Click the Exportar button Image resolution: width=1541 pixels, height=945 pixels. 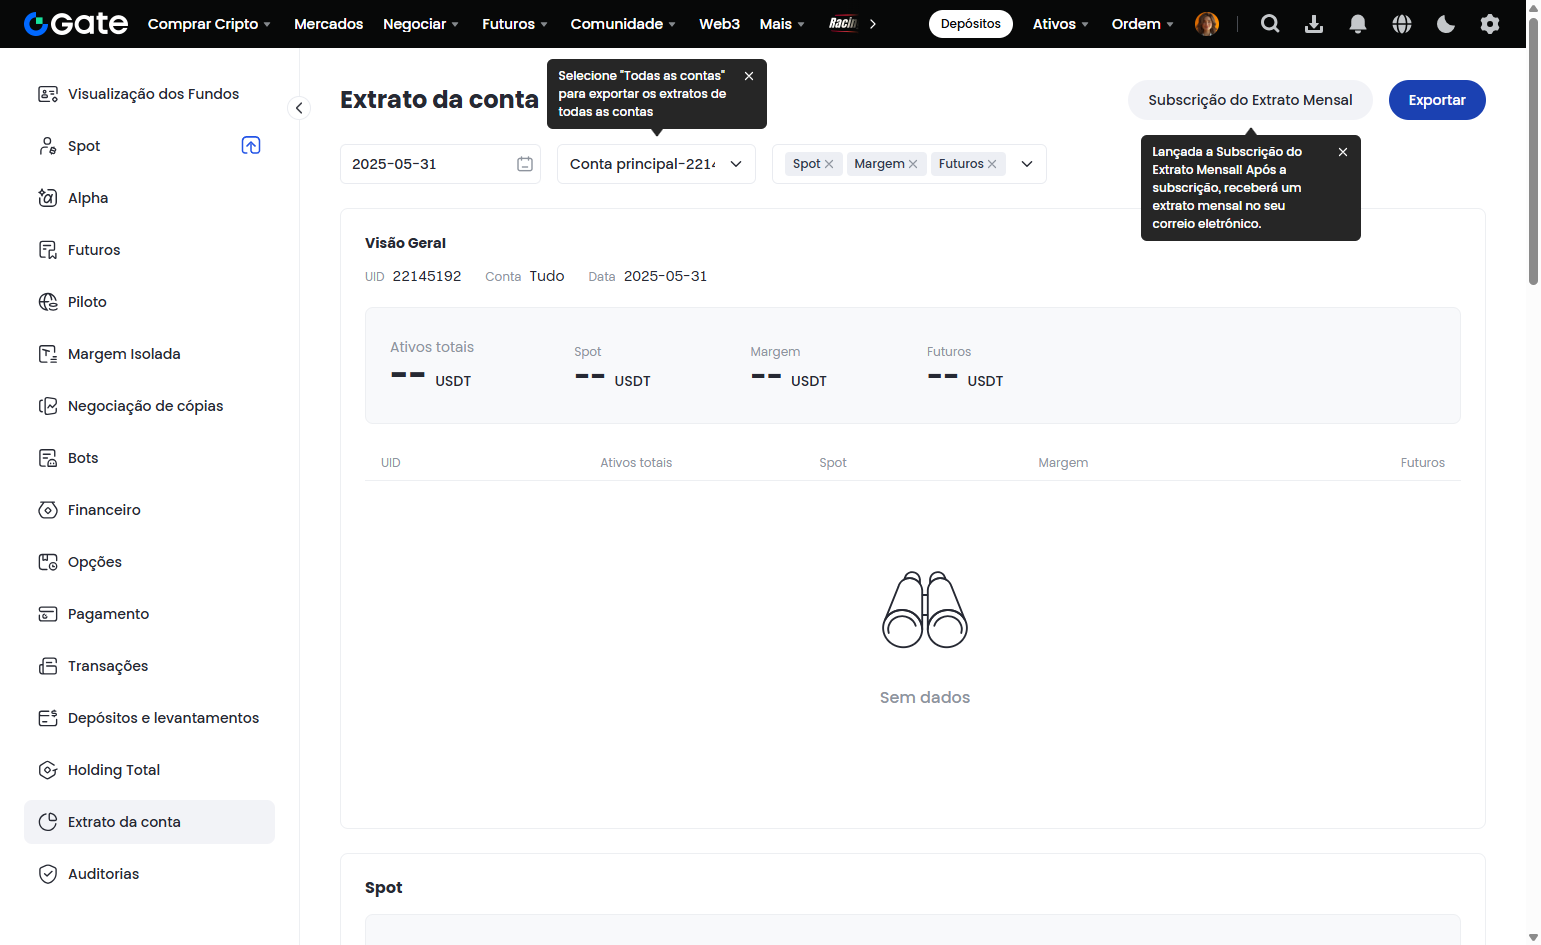(x=1437, y=100)
